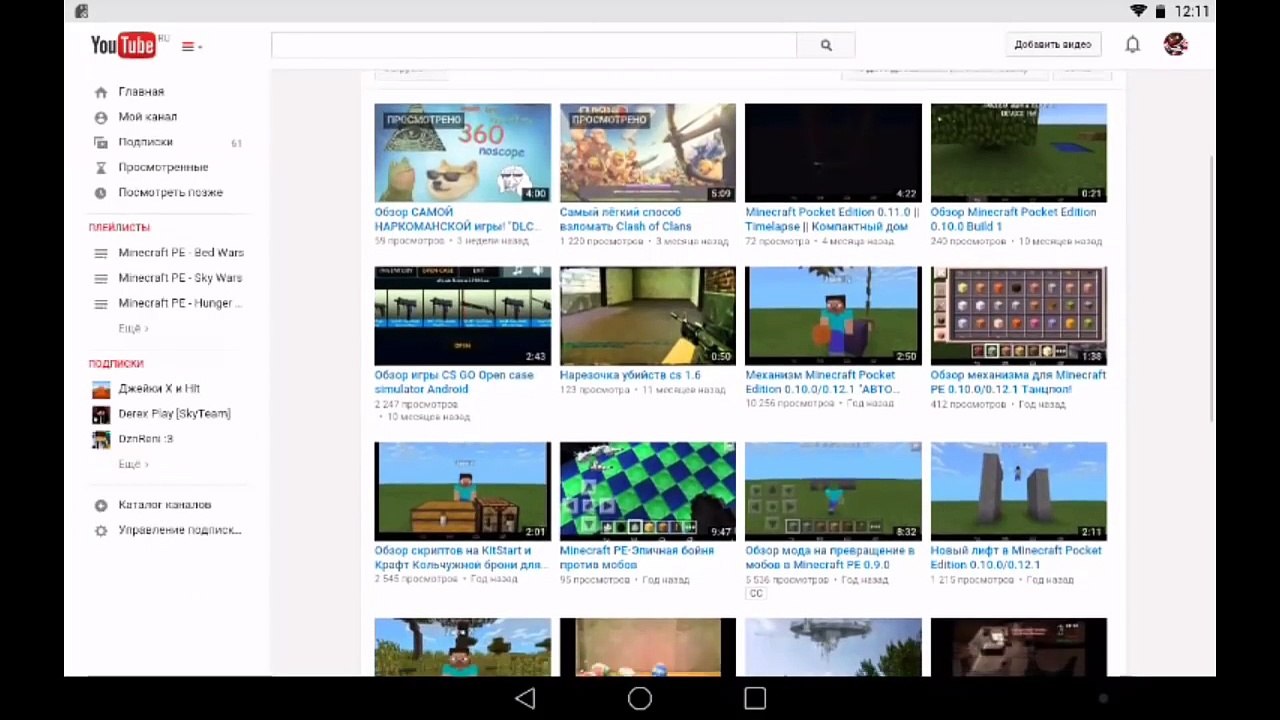Open the dark Timelapse video thumbnail
The height and width of the screenshot is (720, 1280).
click(833, 153)
